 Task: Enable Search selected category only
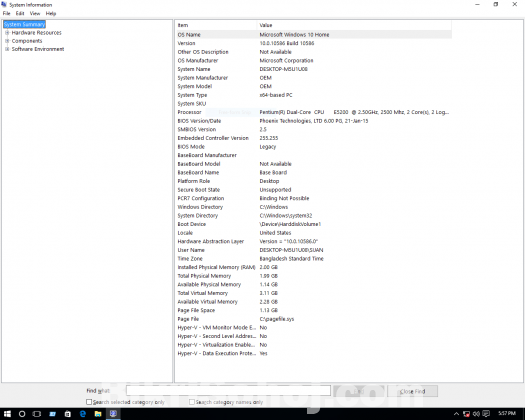tap(89, 402)
